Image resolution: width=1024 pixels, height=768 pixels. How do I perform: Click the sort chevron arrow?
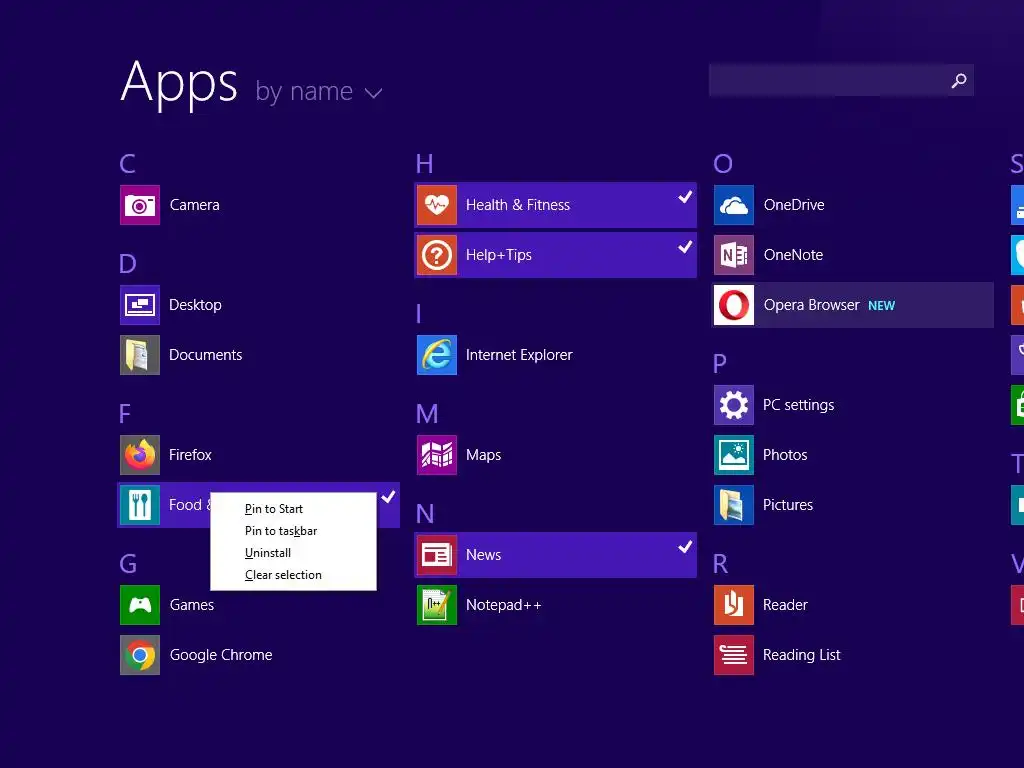[x=373, y=93]
